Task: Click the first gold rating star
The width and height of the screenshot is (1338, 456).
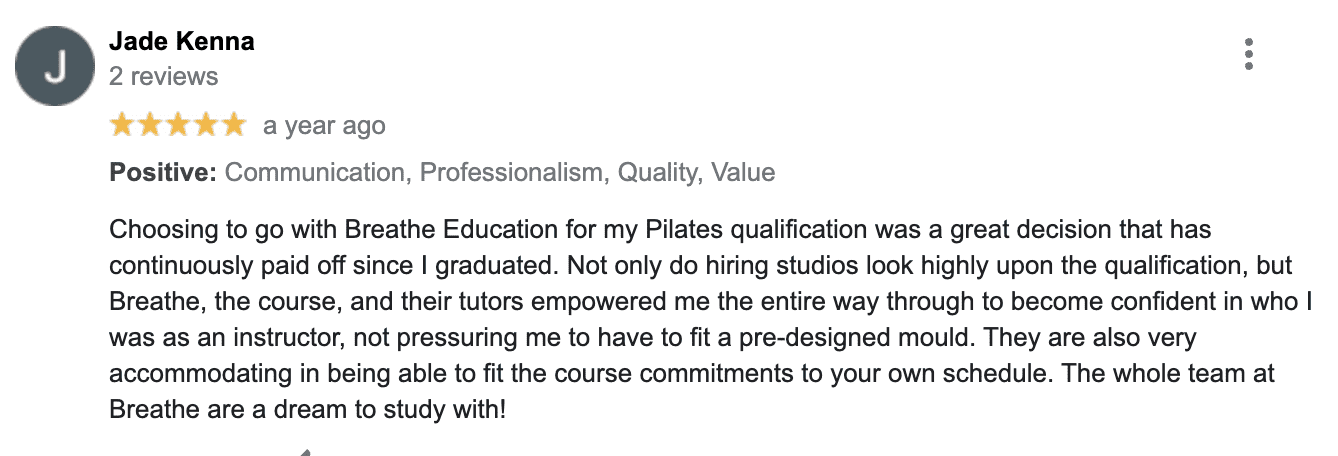Action: (x=123, y=125)
